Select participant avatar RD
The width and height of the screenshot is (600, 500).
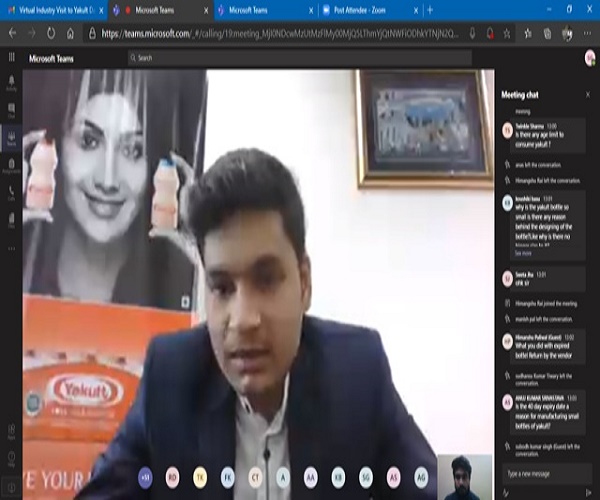pos(173,477)
